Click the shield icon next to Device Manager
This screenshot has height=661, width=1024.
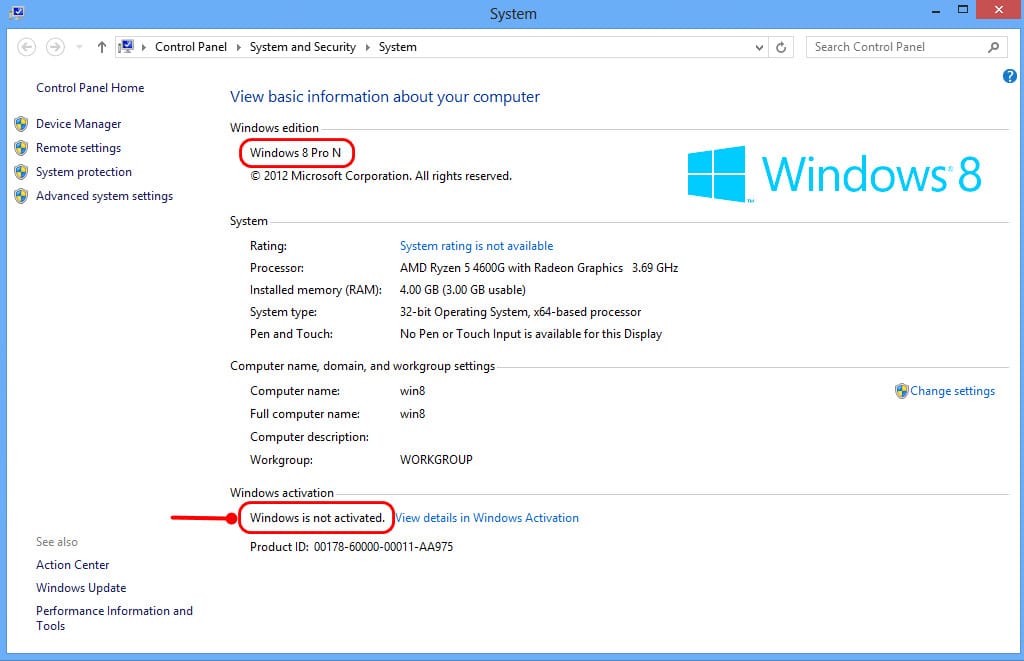21,124
